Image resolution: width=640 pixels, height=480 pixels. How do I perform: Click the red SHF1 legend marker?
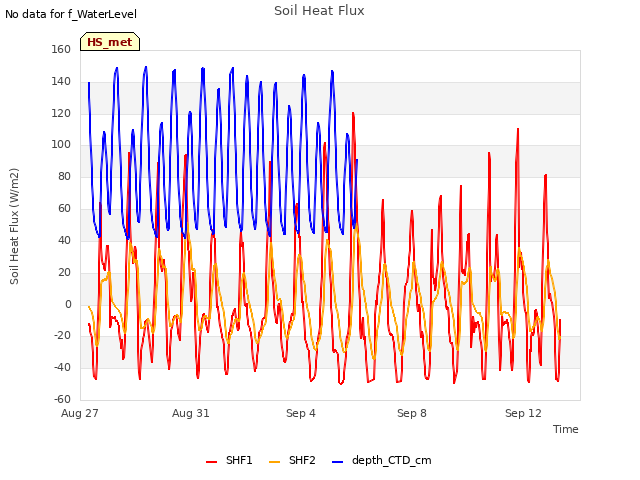click(x=211, y=462)
